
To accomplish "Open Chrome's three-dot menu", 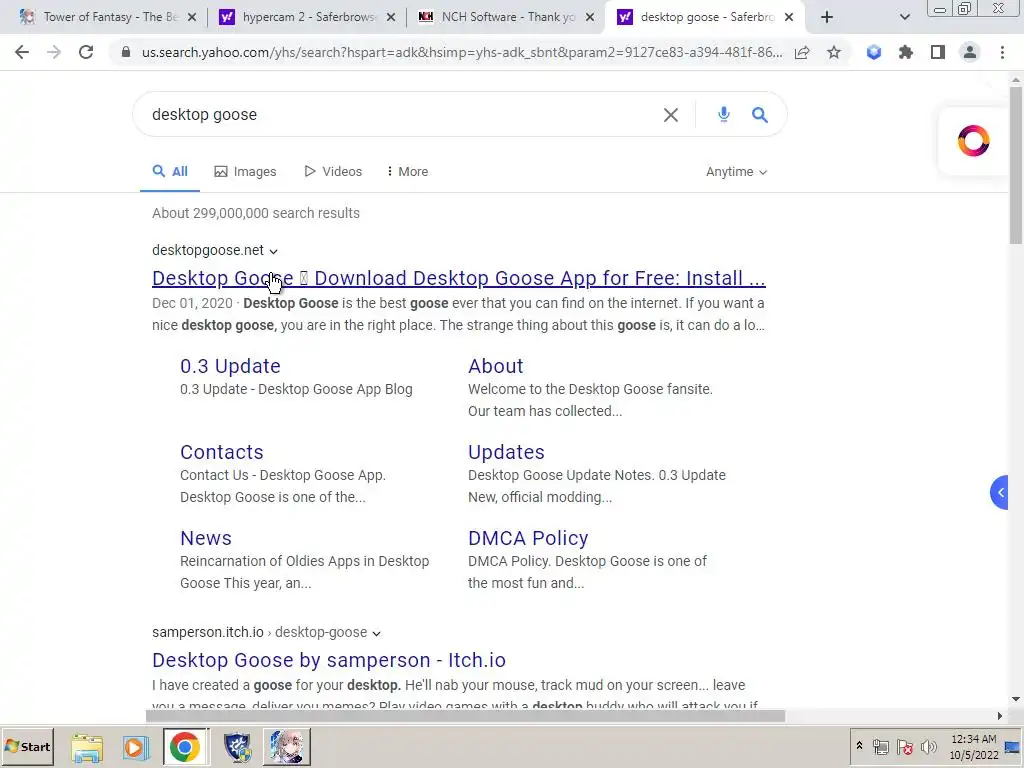I will [x=1002, y=52].
